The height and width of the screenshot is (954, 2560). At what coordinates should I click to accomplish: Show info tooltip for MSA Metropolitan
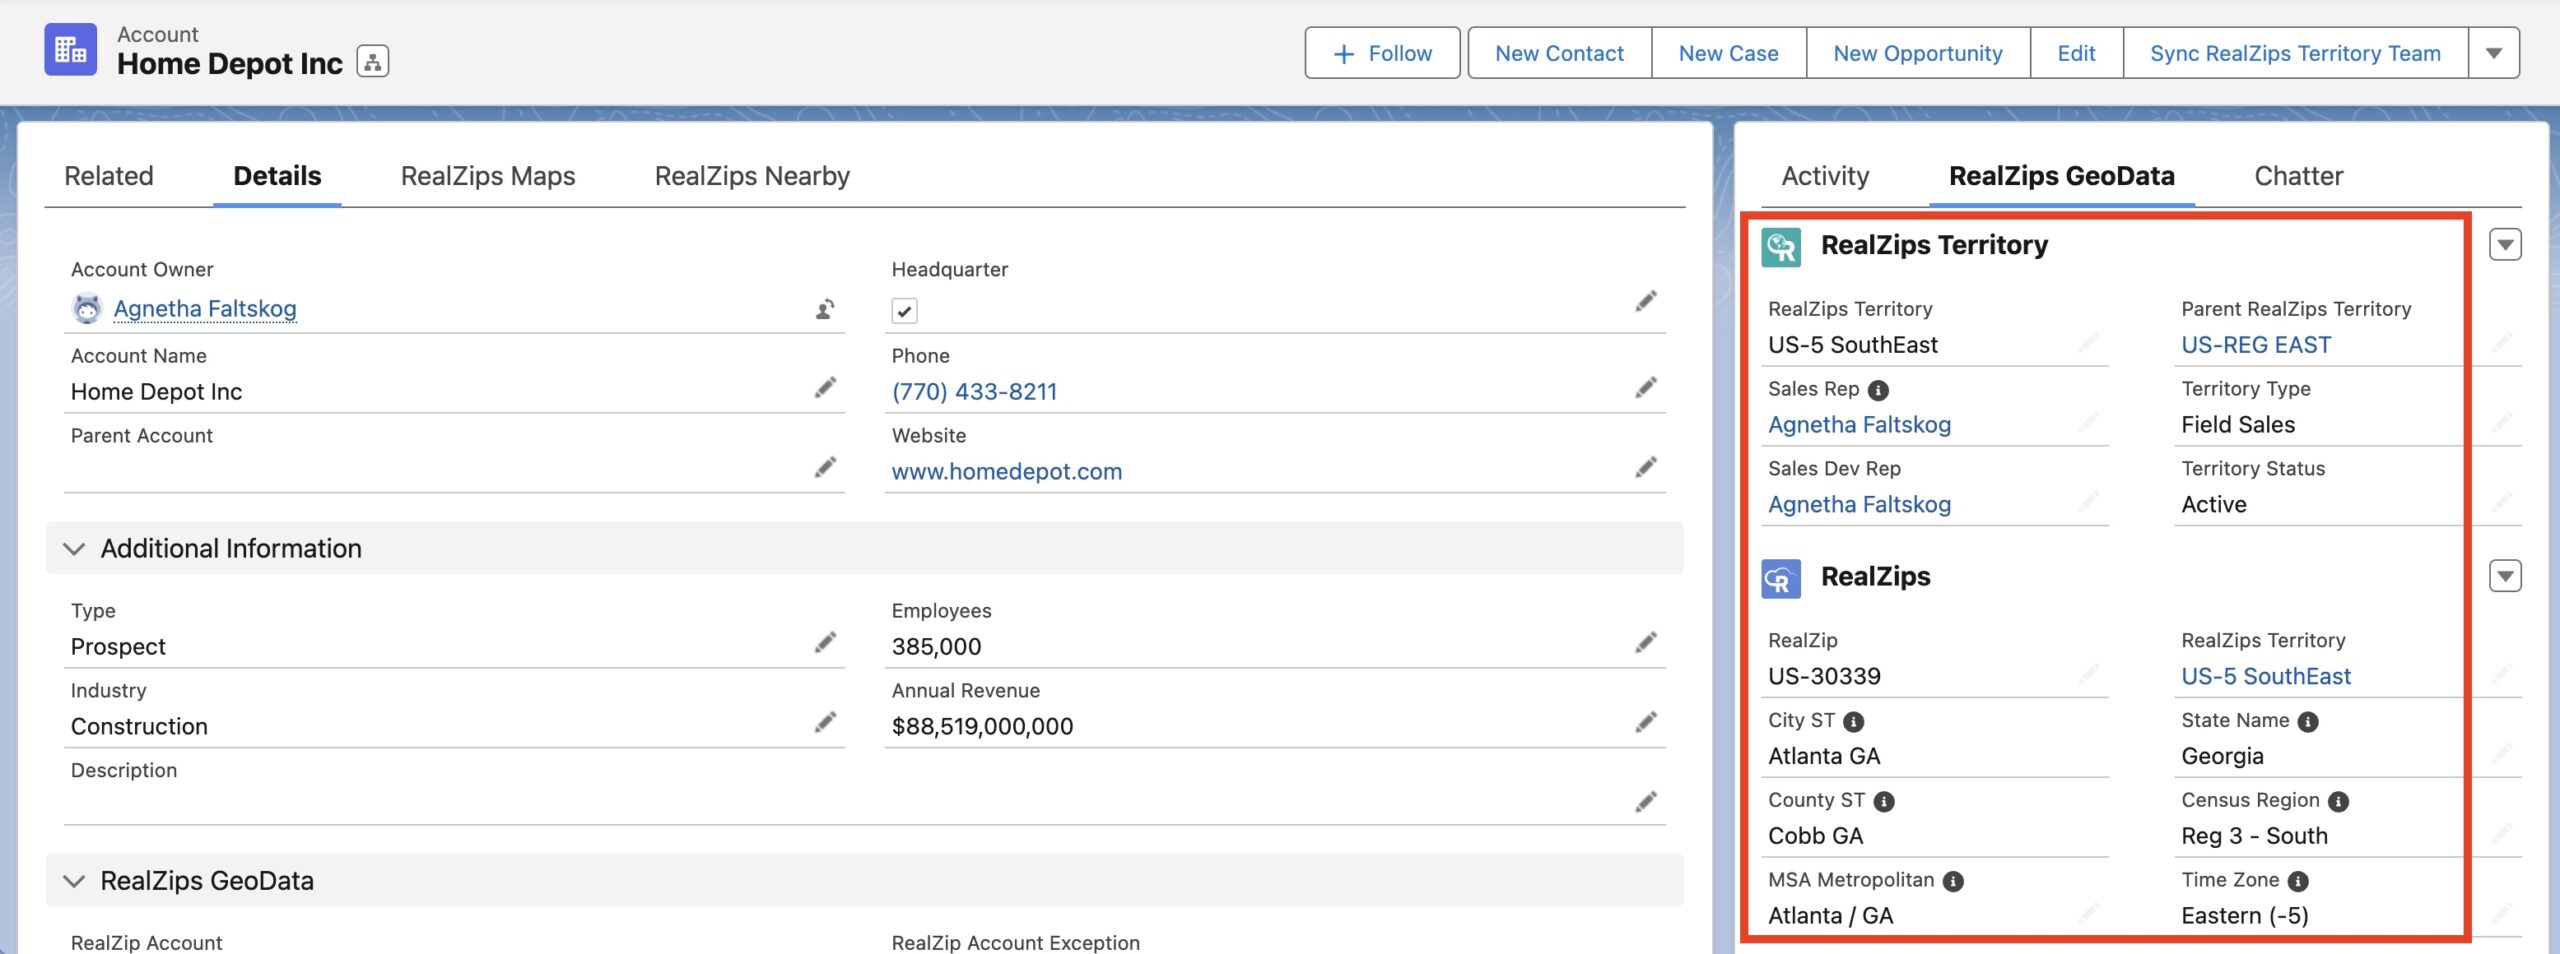1953,881
